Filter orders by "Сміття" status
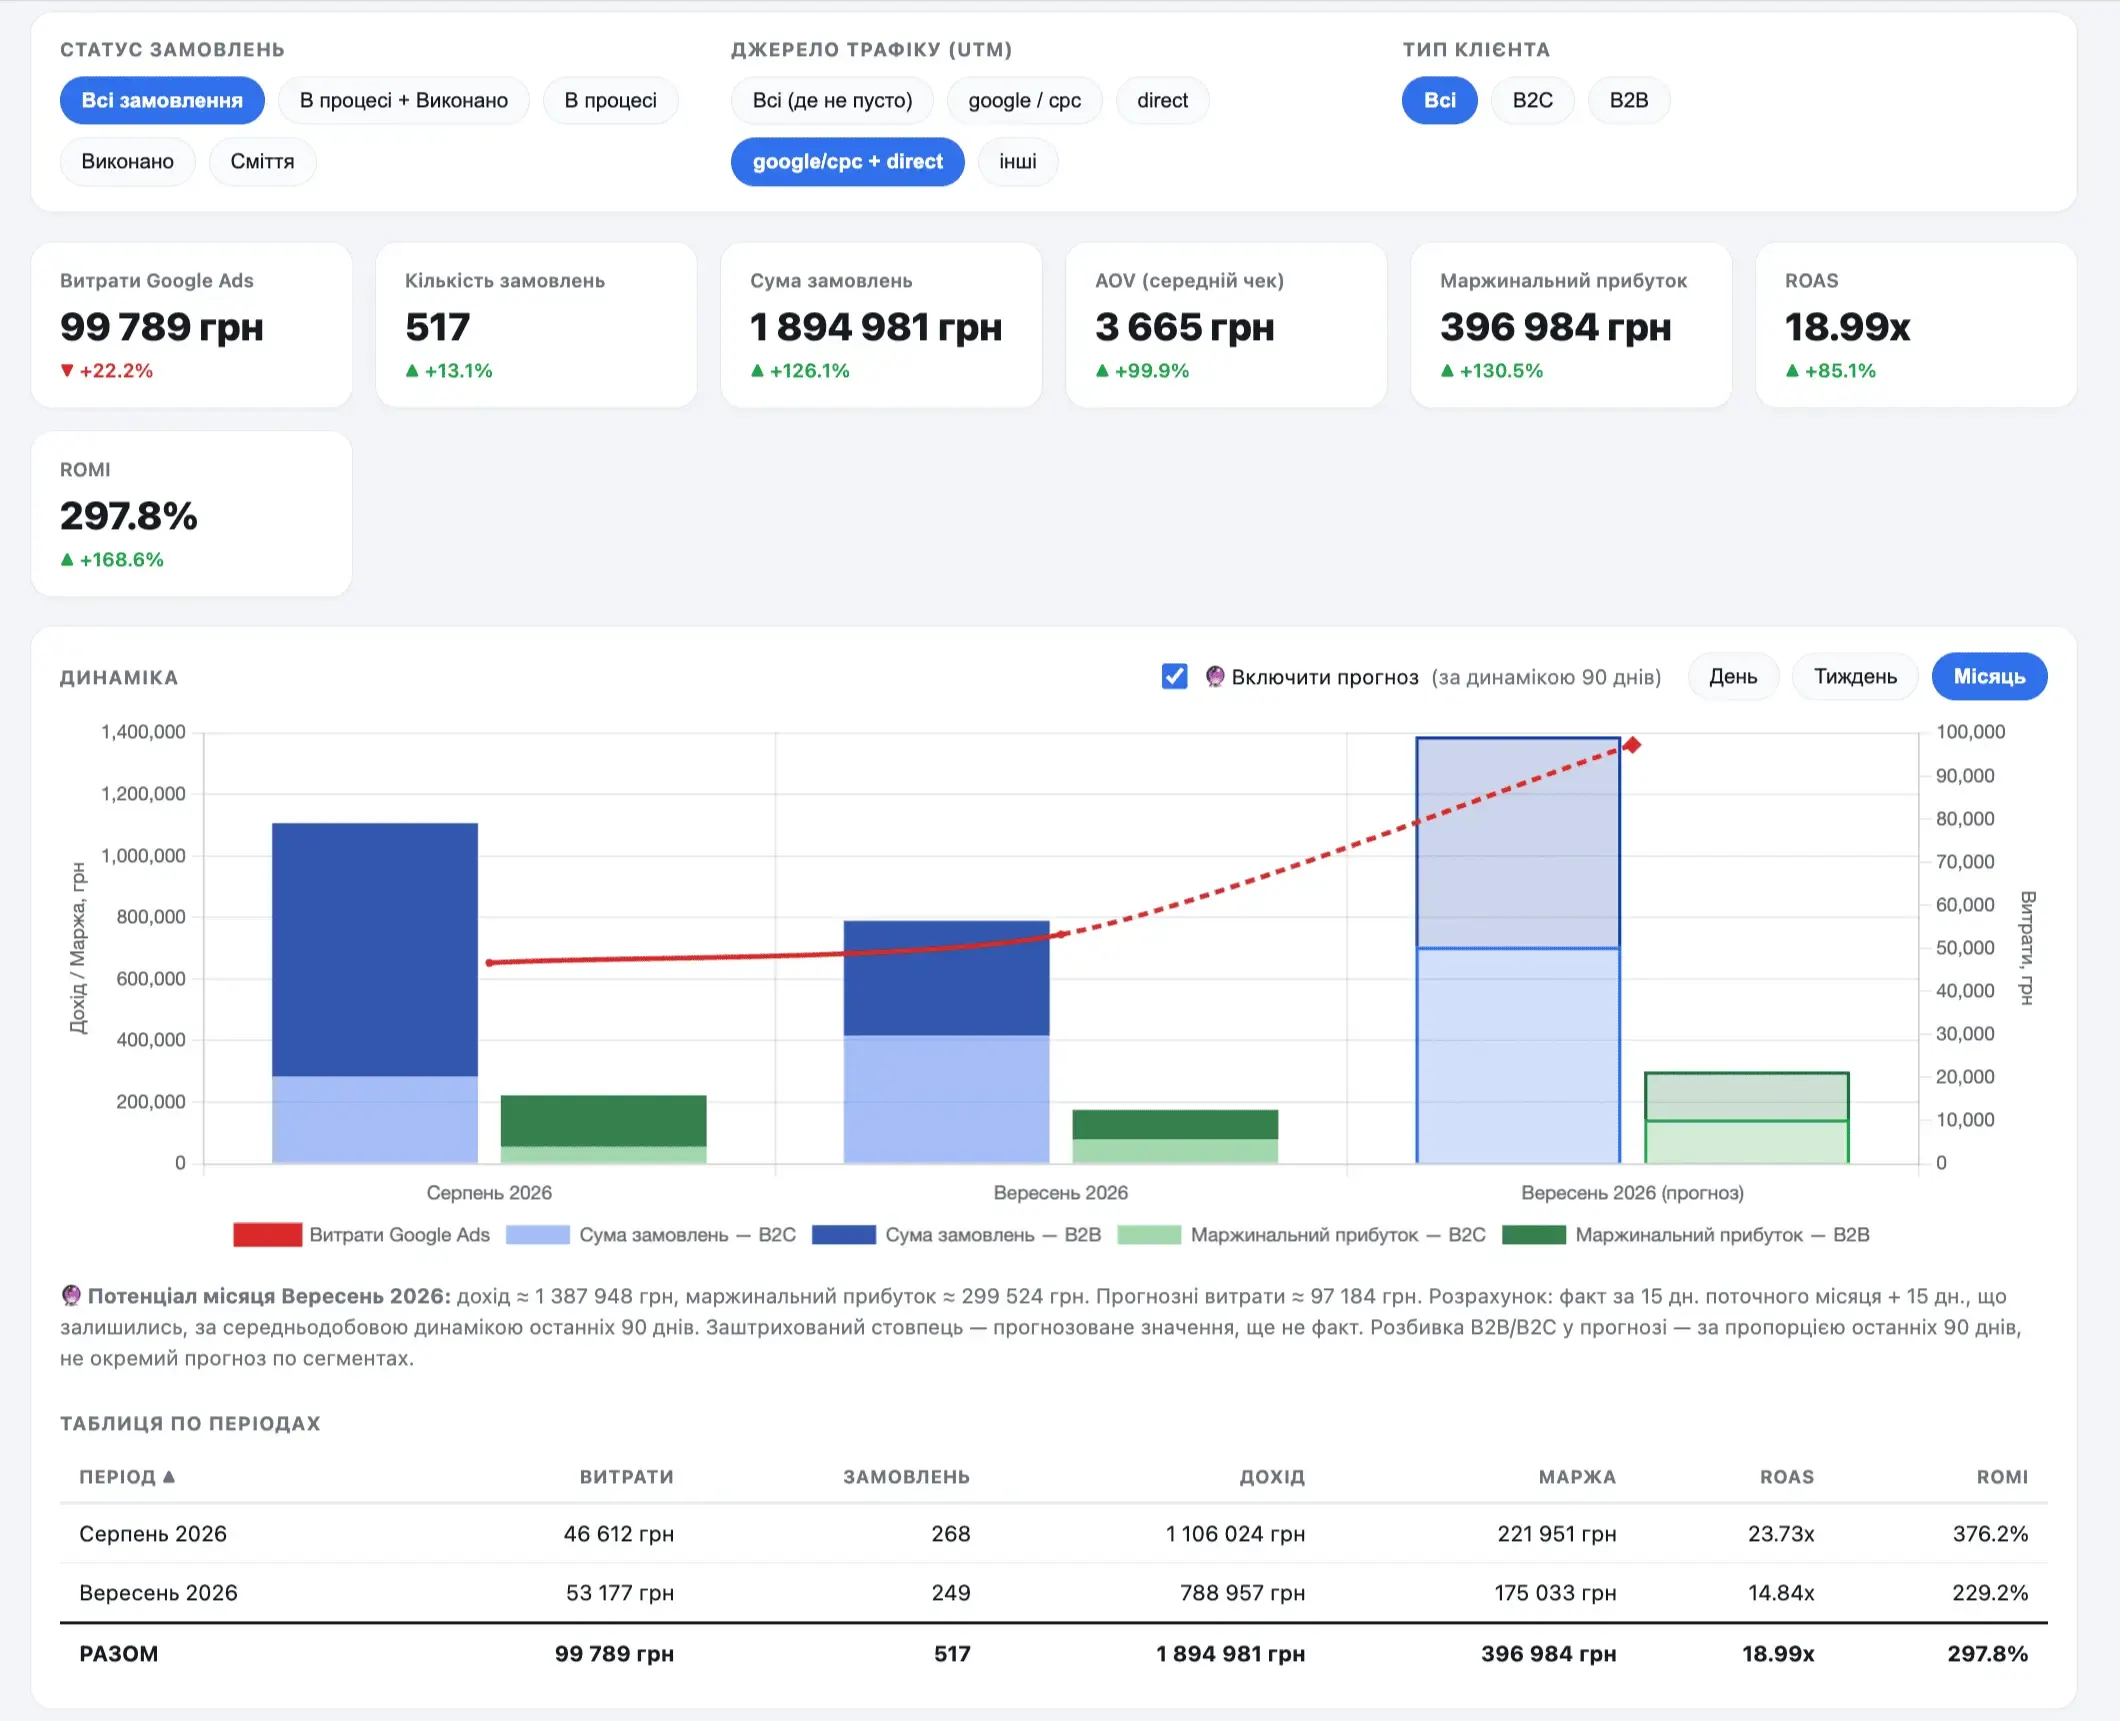 point(262,161)
